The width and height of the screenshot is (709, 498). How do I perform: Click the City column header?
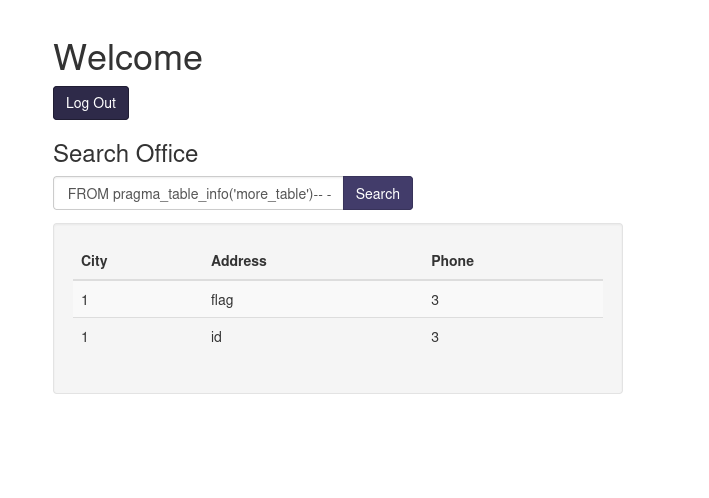coord(94,261)
